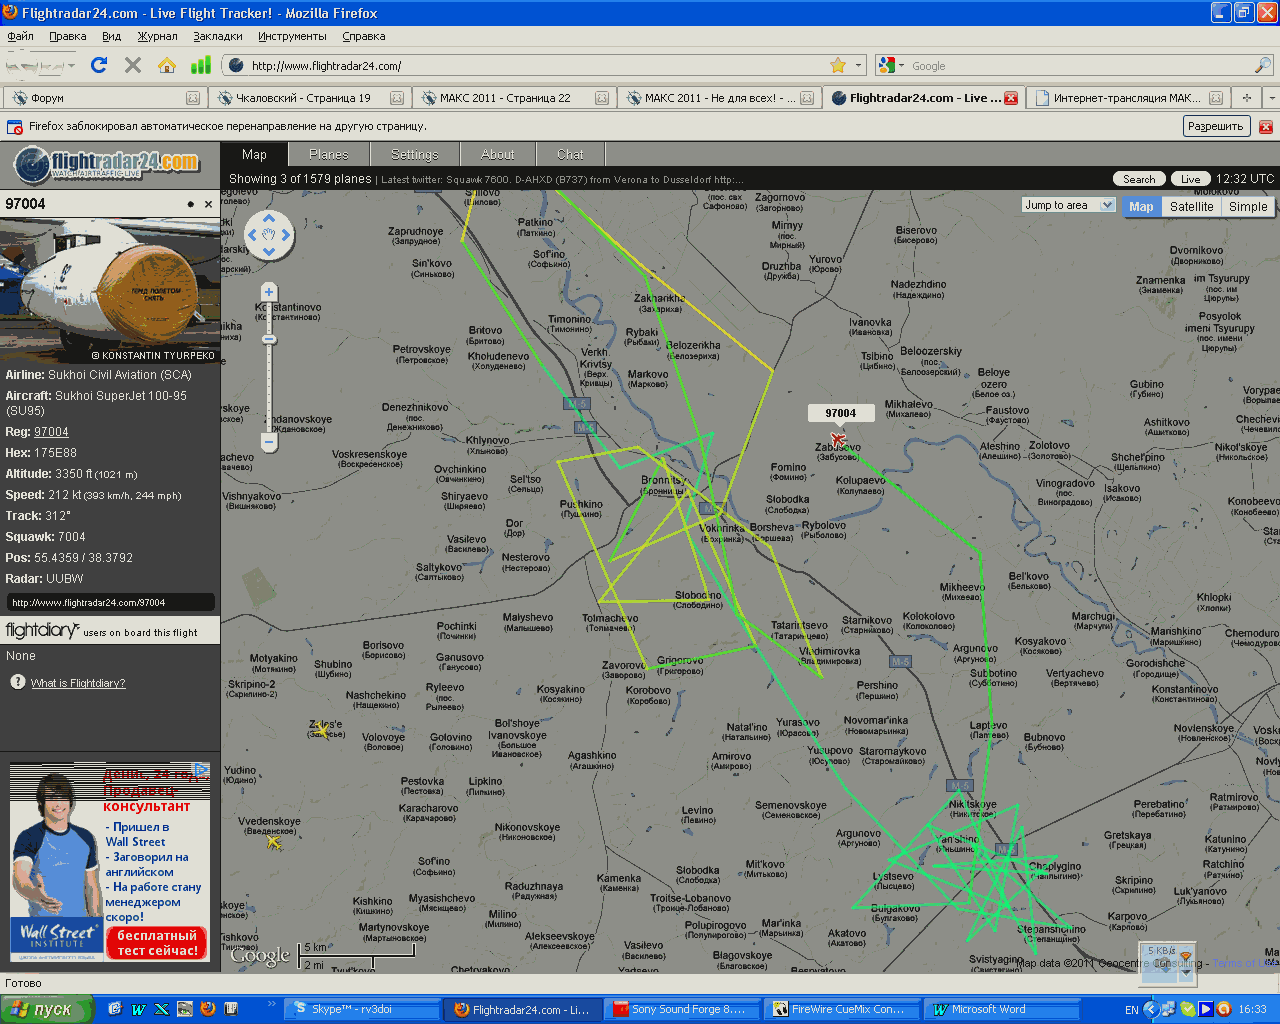Screen dimensions: 1280x1024
Task: Switch to МАКС 2011 - Страница 22 tab
Action: (513, 98)
